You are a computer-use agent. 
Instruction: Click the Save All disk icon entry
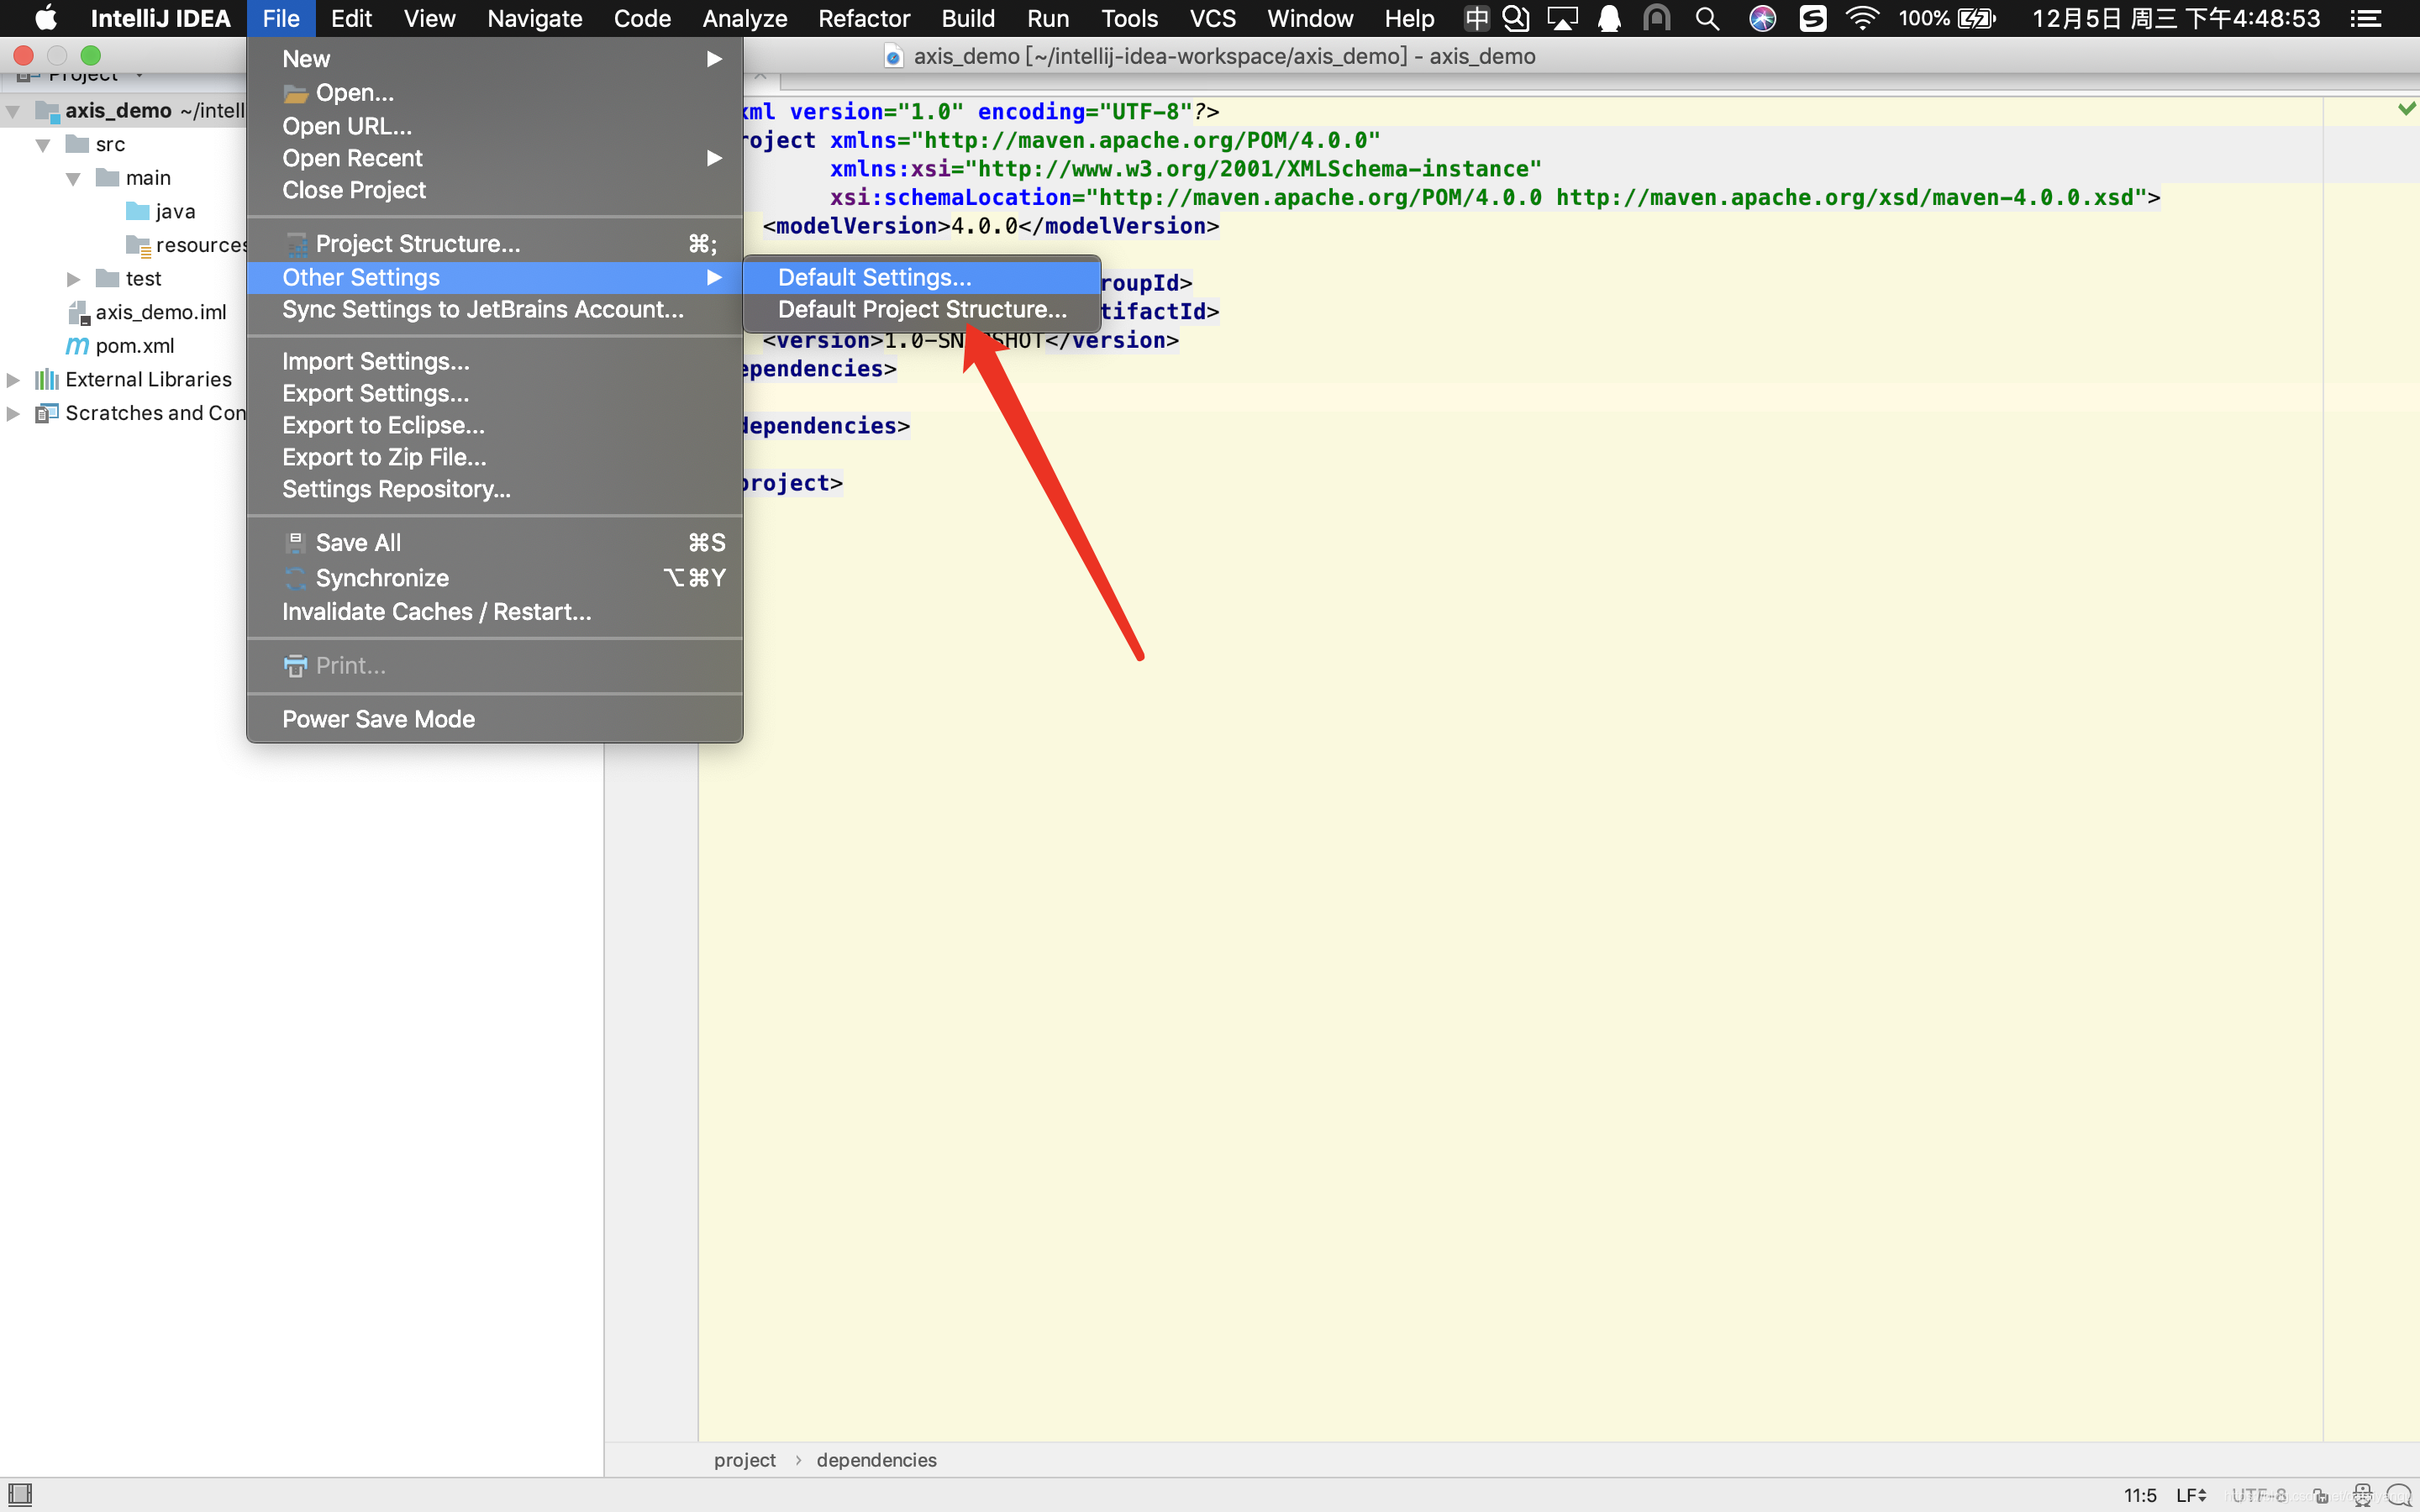point(357,542)
